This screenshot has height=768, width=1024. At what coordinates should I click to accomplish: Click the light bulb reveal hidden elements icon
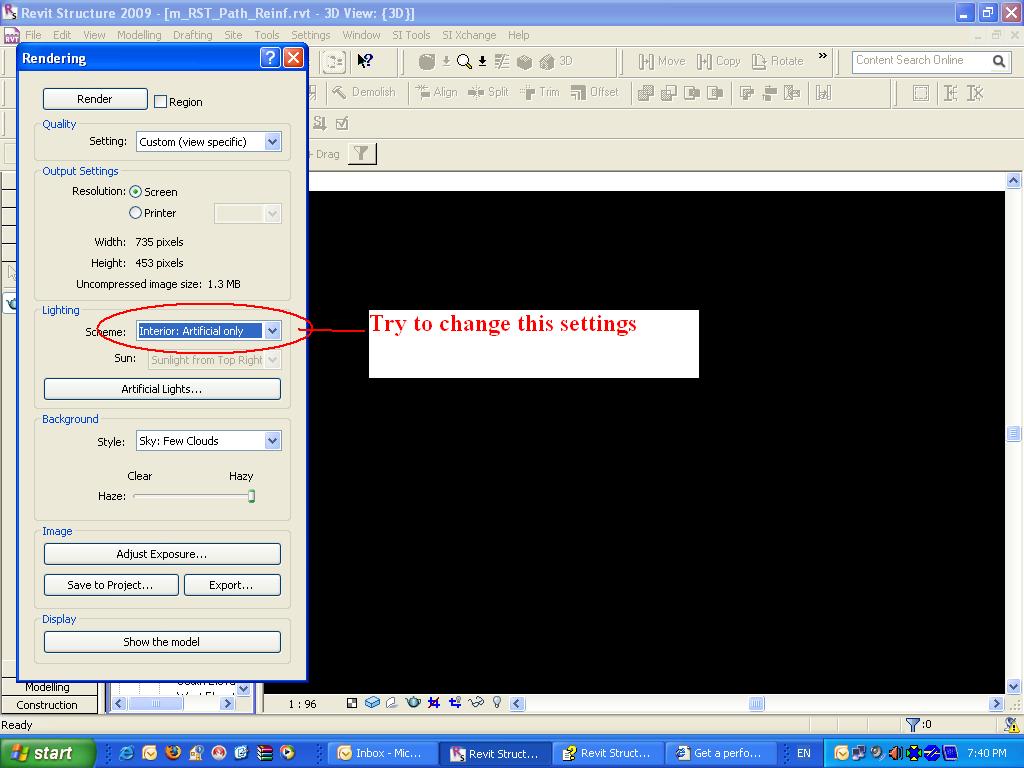pos(497,703)
